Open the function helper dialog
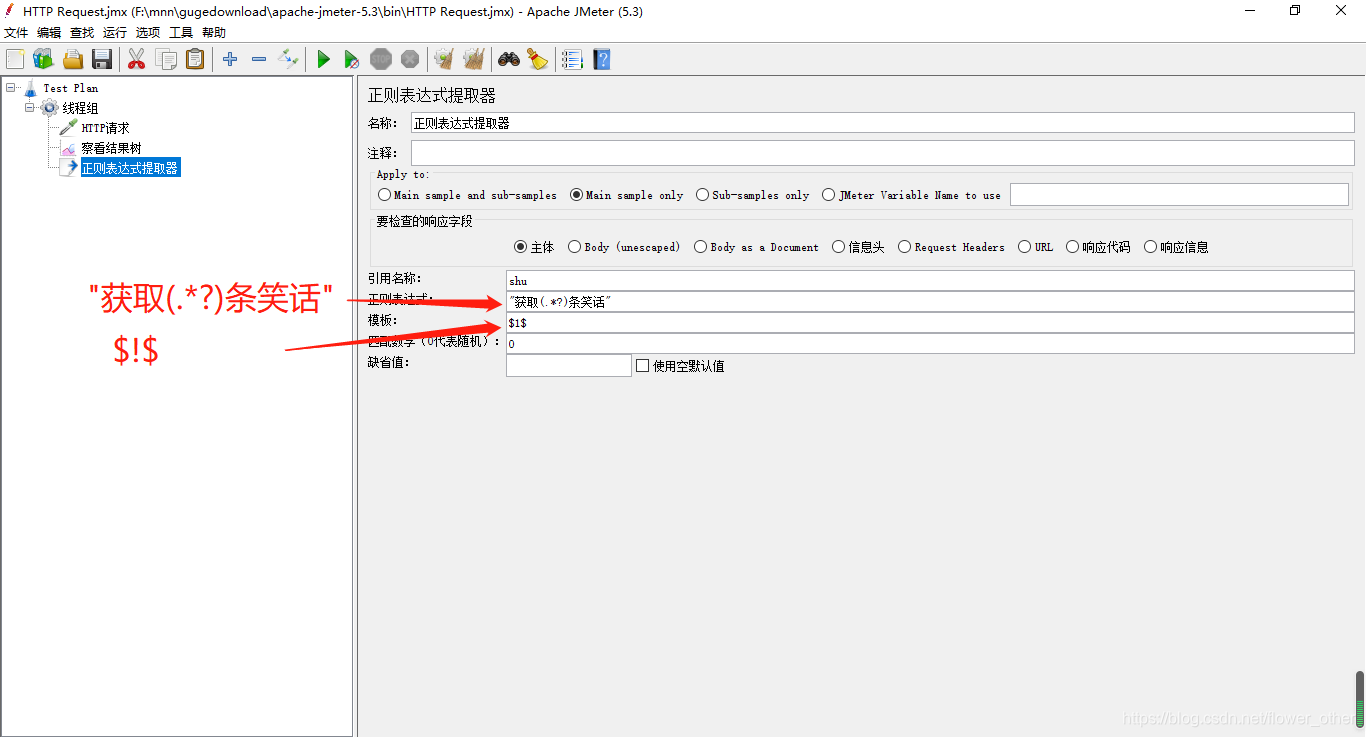Screen dimensions: 1366x737 pyautogui.click(x=572, y=60)
